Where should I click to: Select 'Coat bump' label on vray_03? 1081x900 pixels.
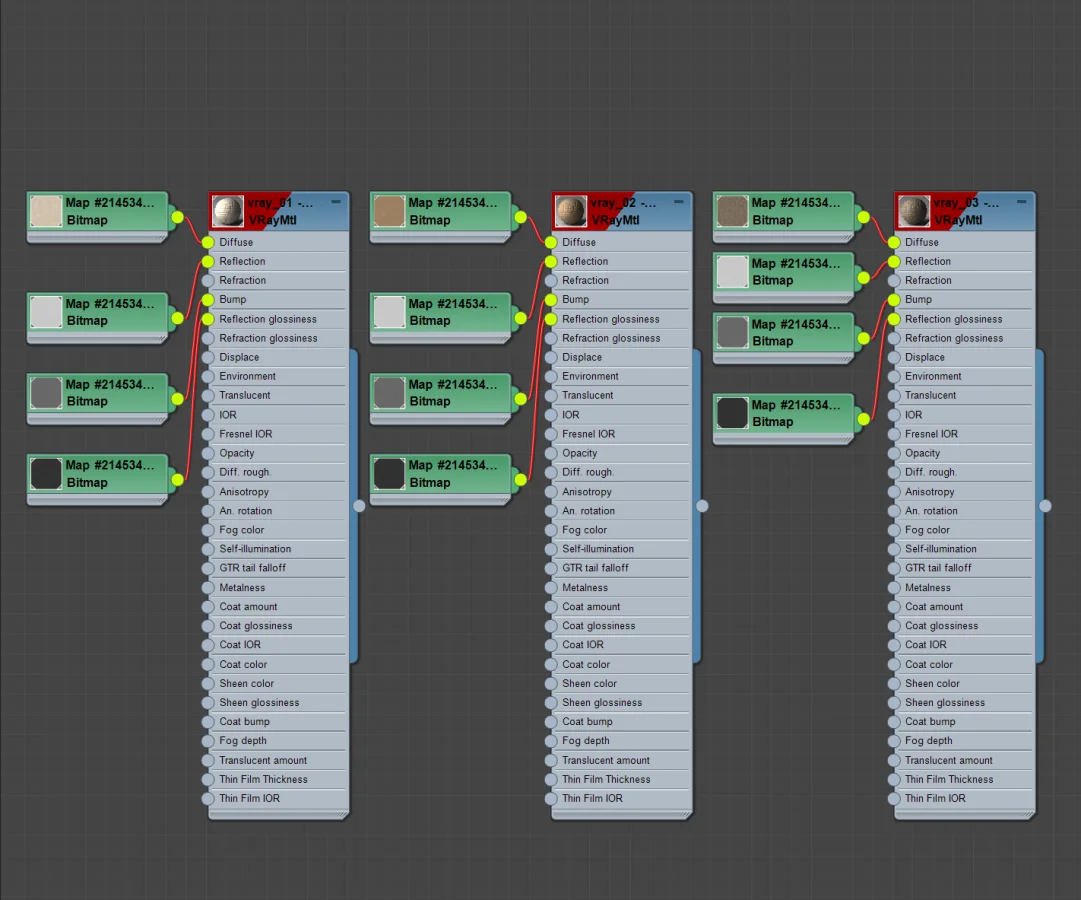pos(930,721)
